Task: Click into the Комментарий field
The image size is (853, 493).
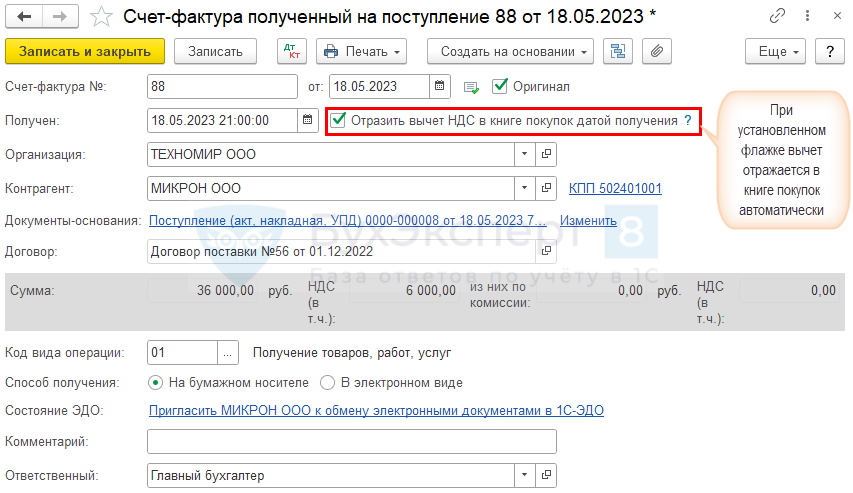Action: pos(351,442)
